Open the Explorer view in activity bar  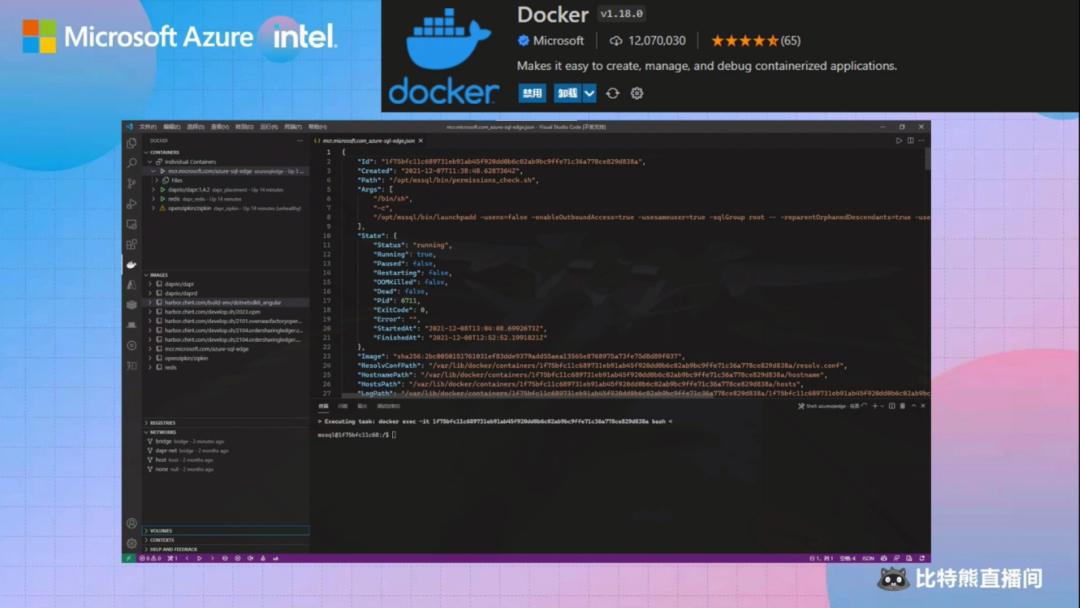coord(132,143)
